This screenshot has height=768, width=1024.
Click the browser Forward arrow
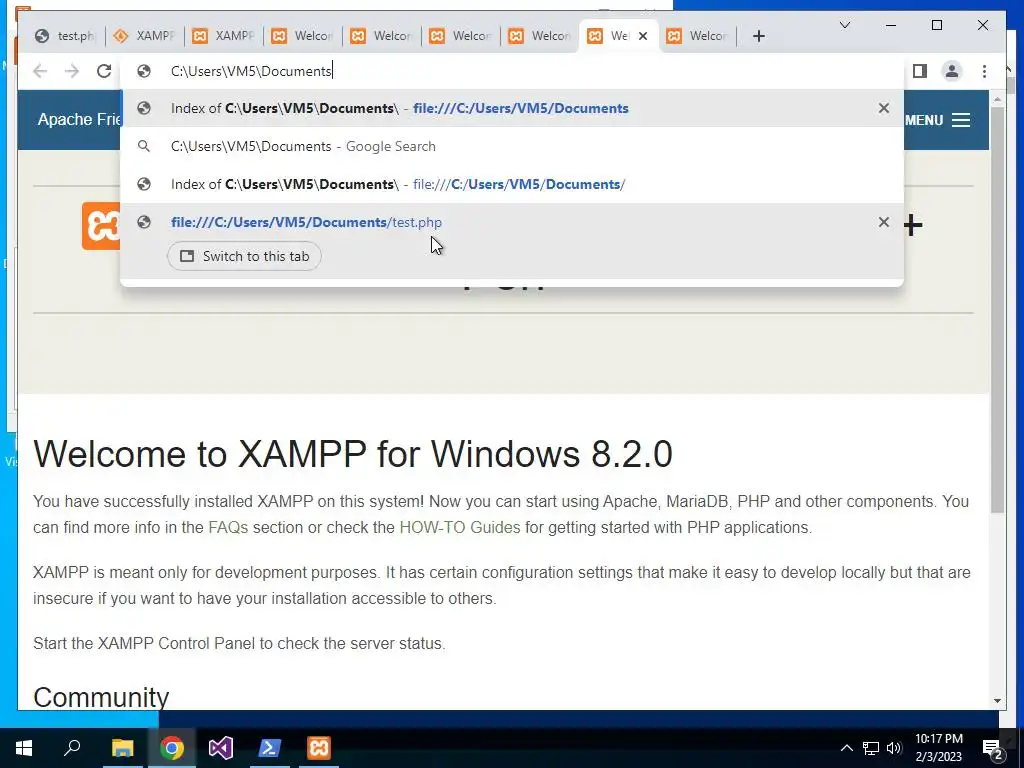point(72,71)
